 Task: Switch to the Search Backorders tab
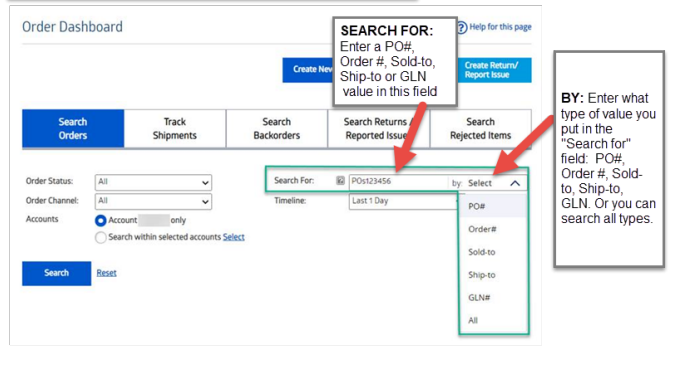tap(277, 129)
